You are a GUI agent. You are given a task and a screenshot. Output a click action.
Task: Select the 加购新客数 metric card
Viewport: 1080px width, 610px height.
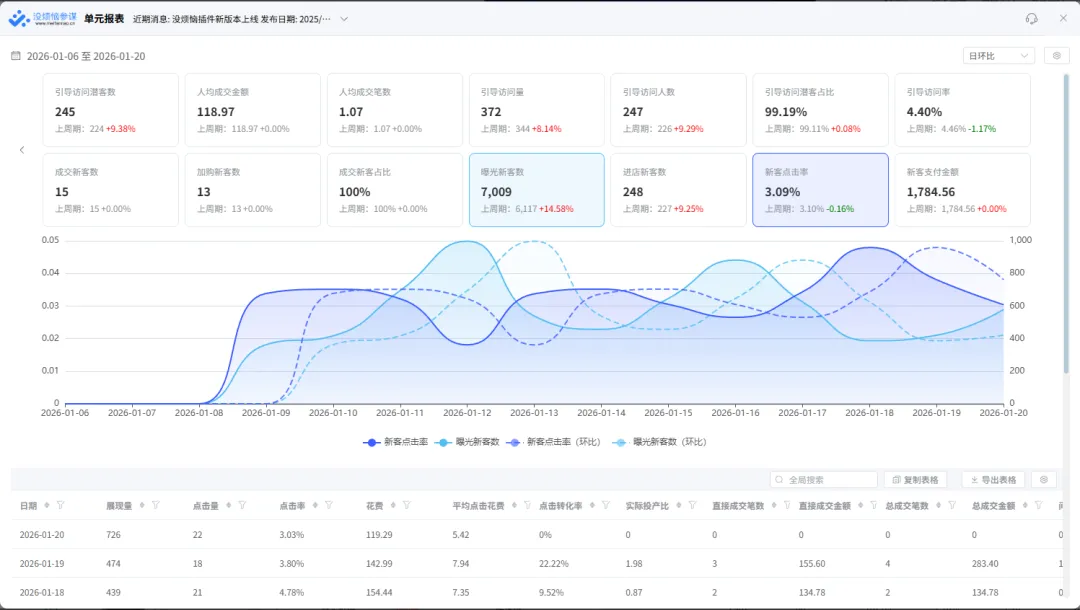pos(253,190)
